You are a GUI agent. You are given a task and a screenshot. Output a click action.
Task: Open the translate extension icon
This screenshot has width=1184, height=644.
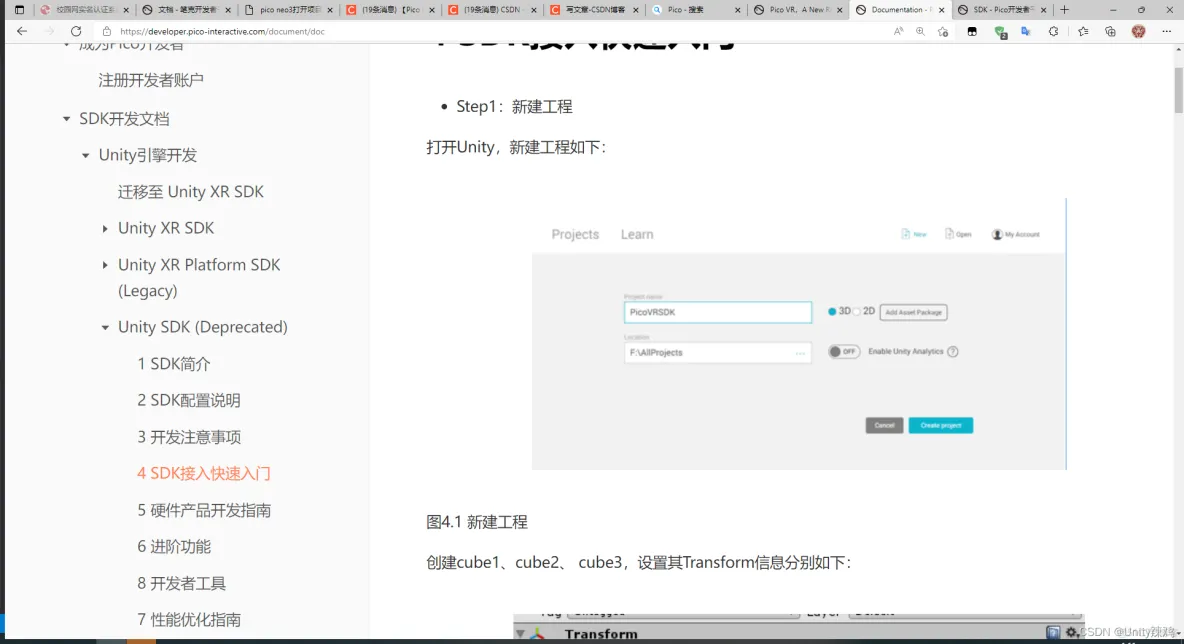coord(1026,31)
